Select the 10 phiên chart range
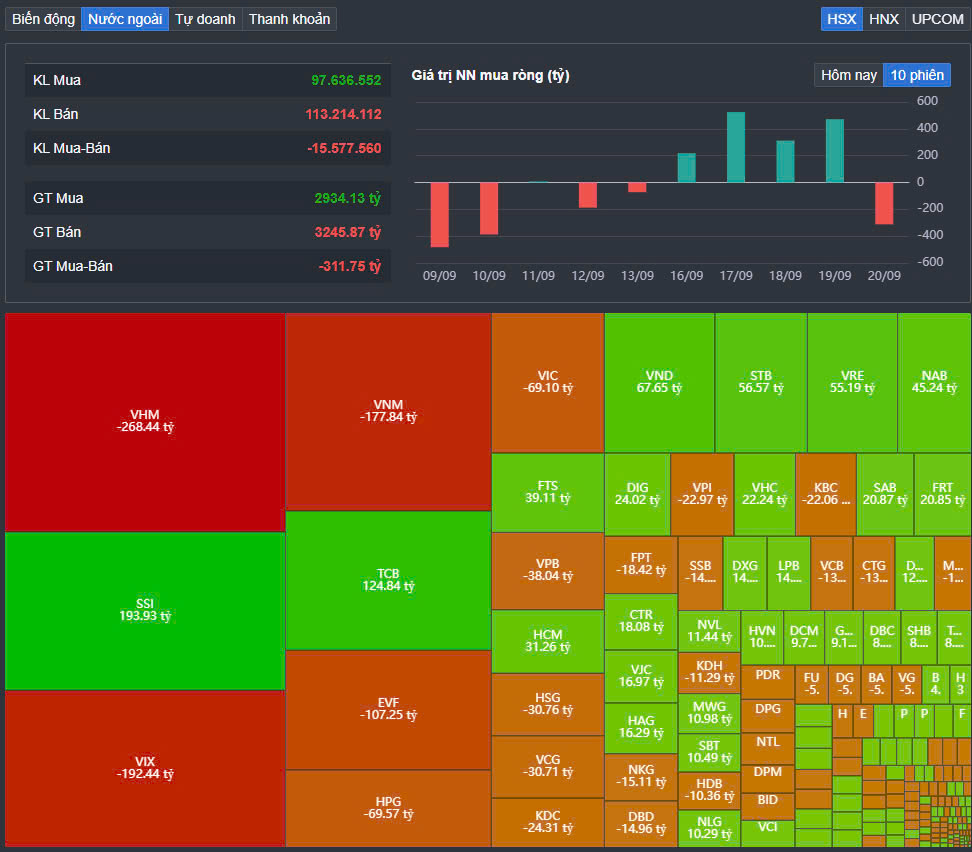 coord(917,75)
